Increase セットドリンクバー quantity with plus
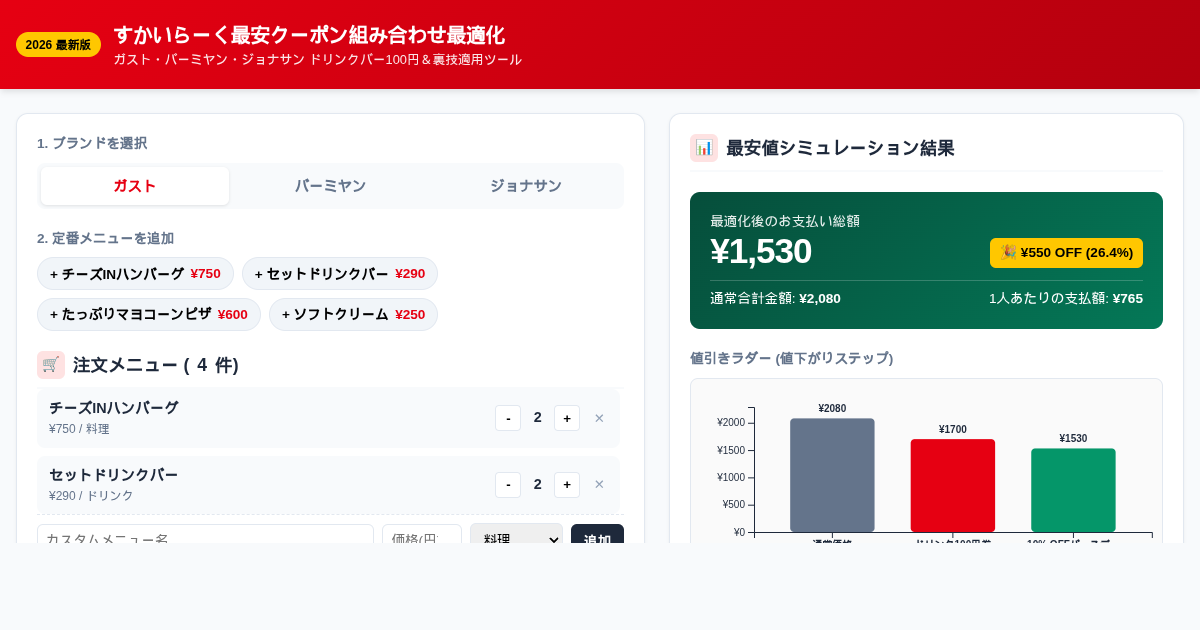The width and height of the screenshot is (1200, 630). click(567, 485)
